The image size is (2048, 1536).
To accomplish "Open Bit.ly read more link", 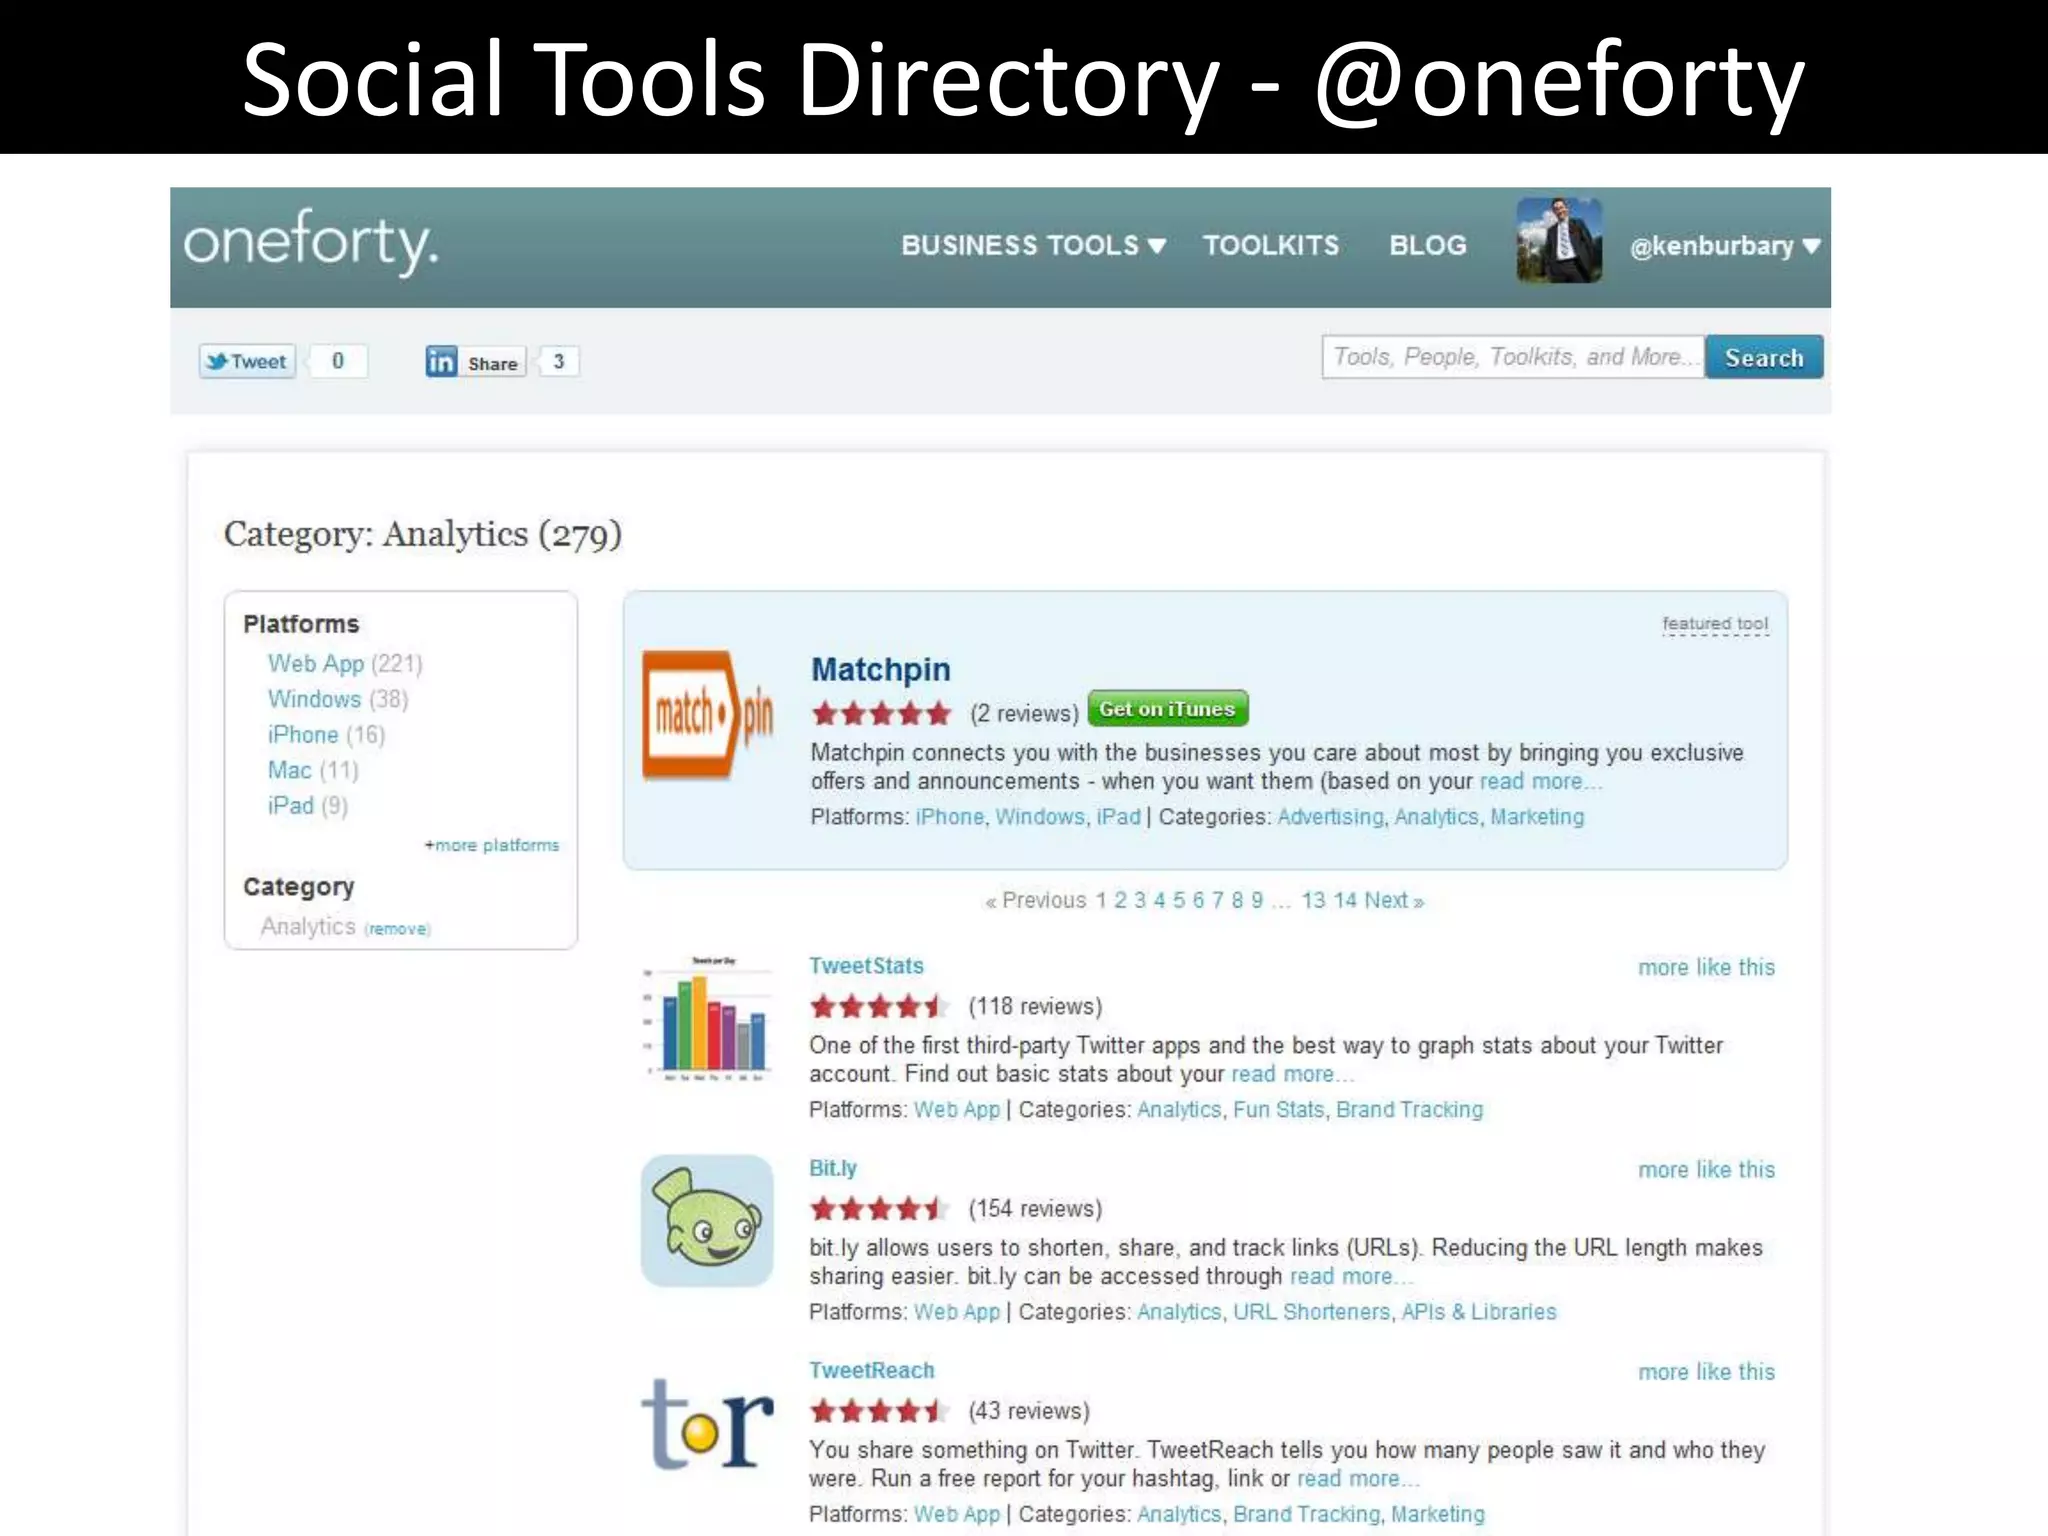I will (1351, 1277).
